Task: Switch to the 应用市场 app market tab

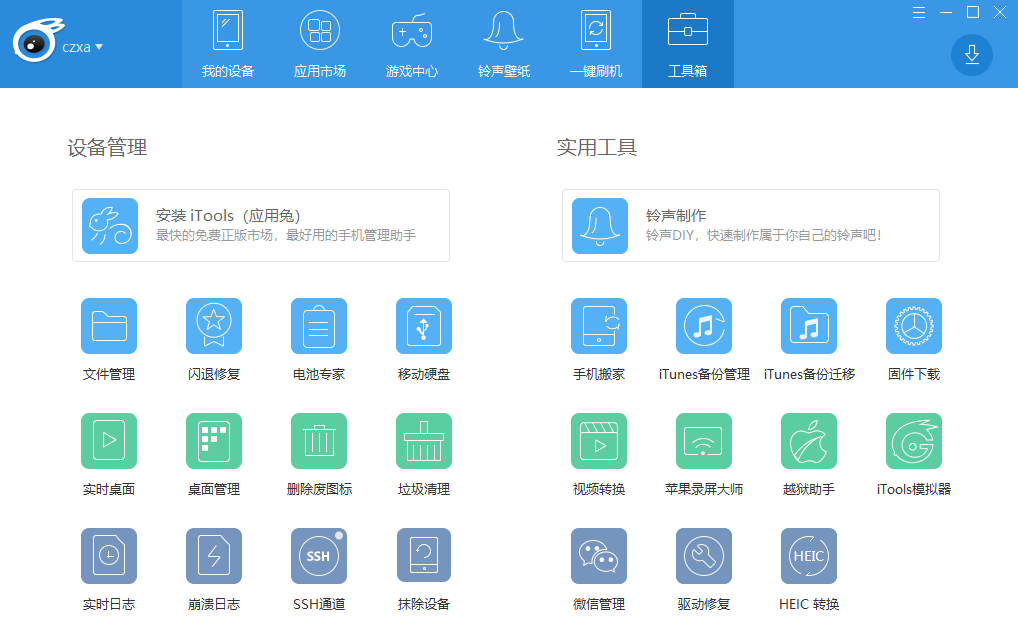Action: coord(320,44)
